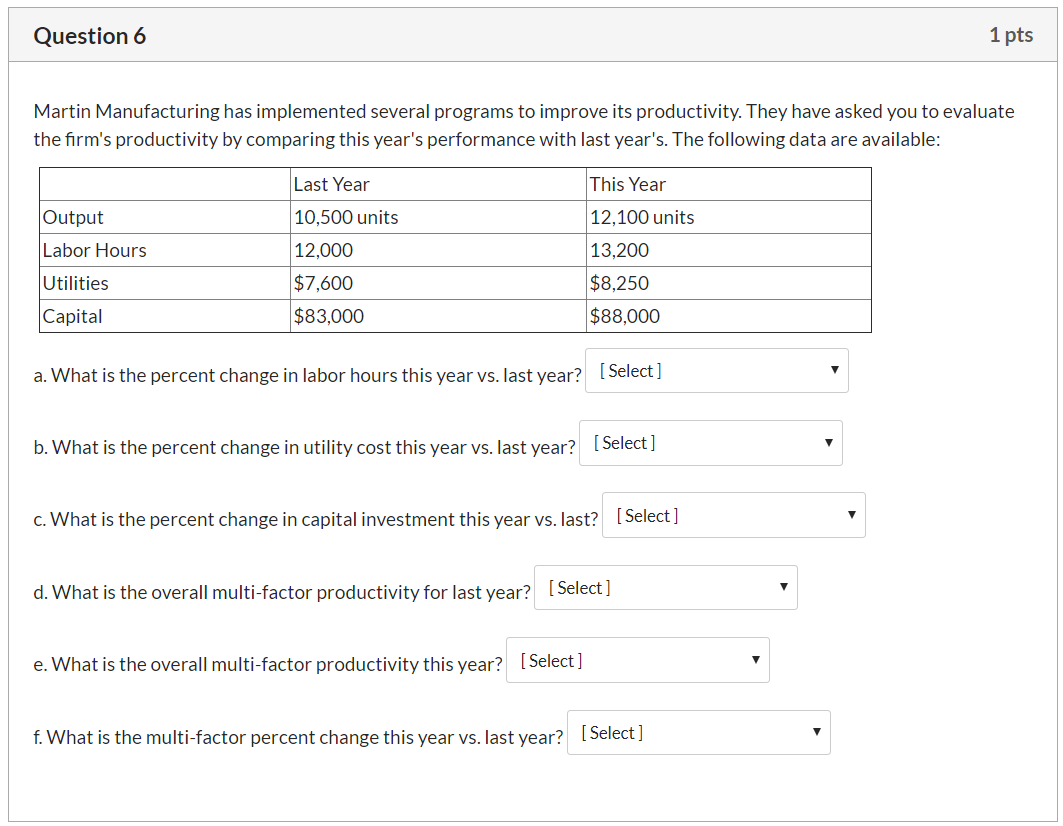
Task: Open the multi-factor percent change dropdown
Action: [x=698, y=733]
